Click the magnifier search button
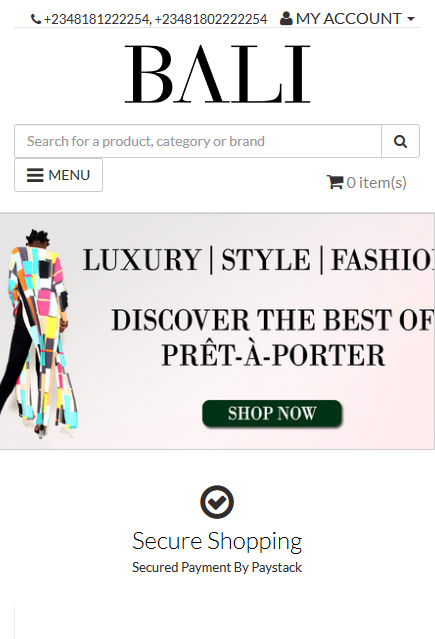 [400, 141]
